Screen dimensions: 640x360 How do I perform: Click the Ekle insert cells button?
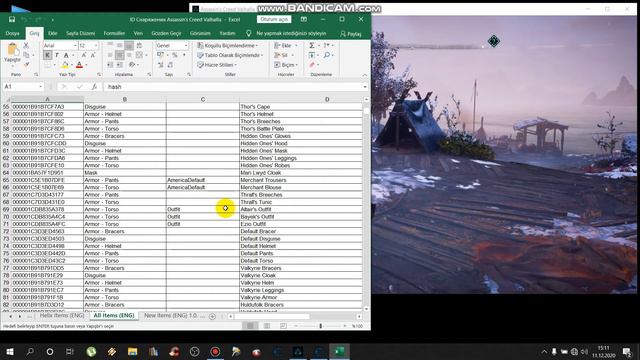286,45
